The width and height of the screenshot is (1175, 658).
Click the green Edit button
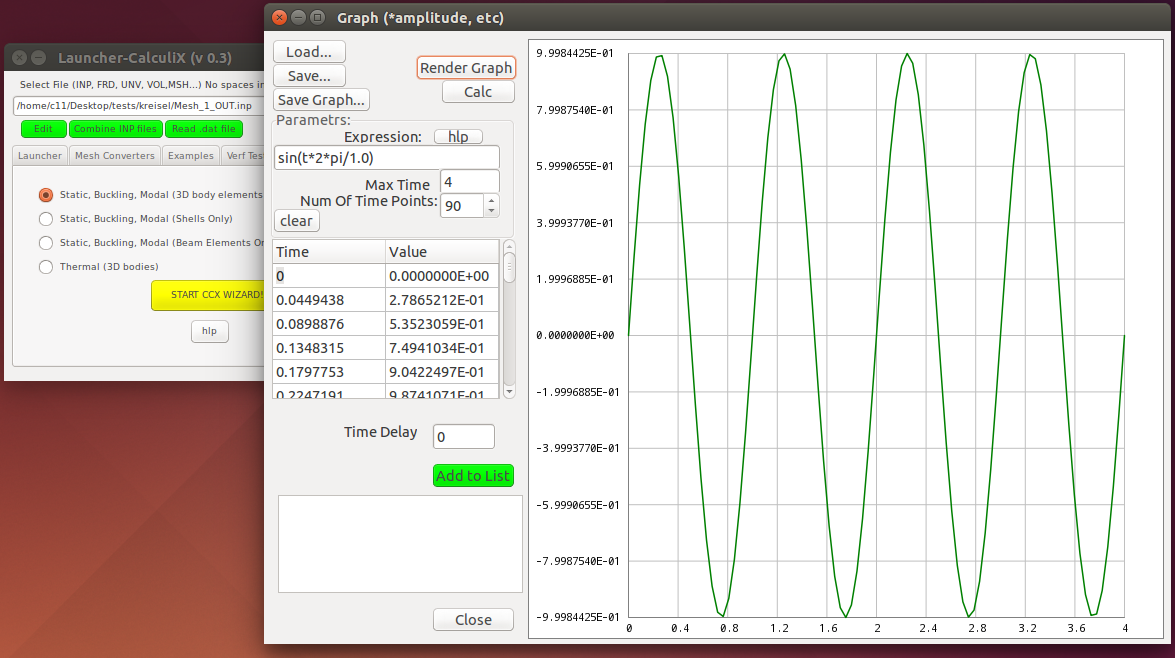tap(43, 128)
